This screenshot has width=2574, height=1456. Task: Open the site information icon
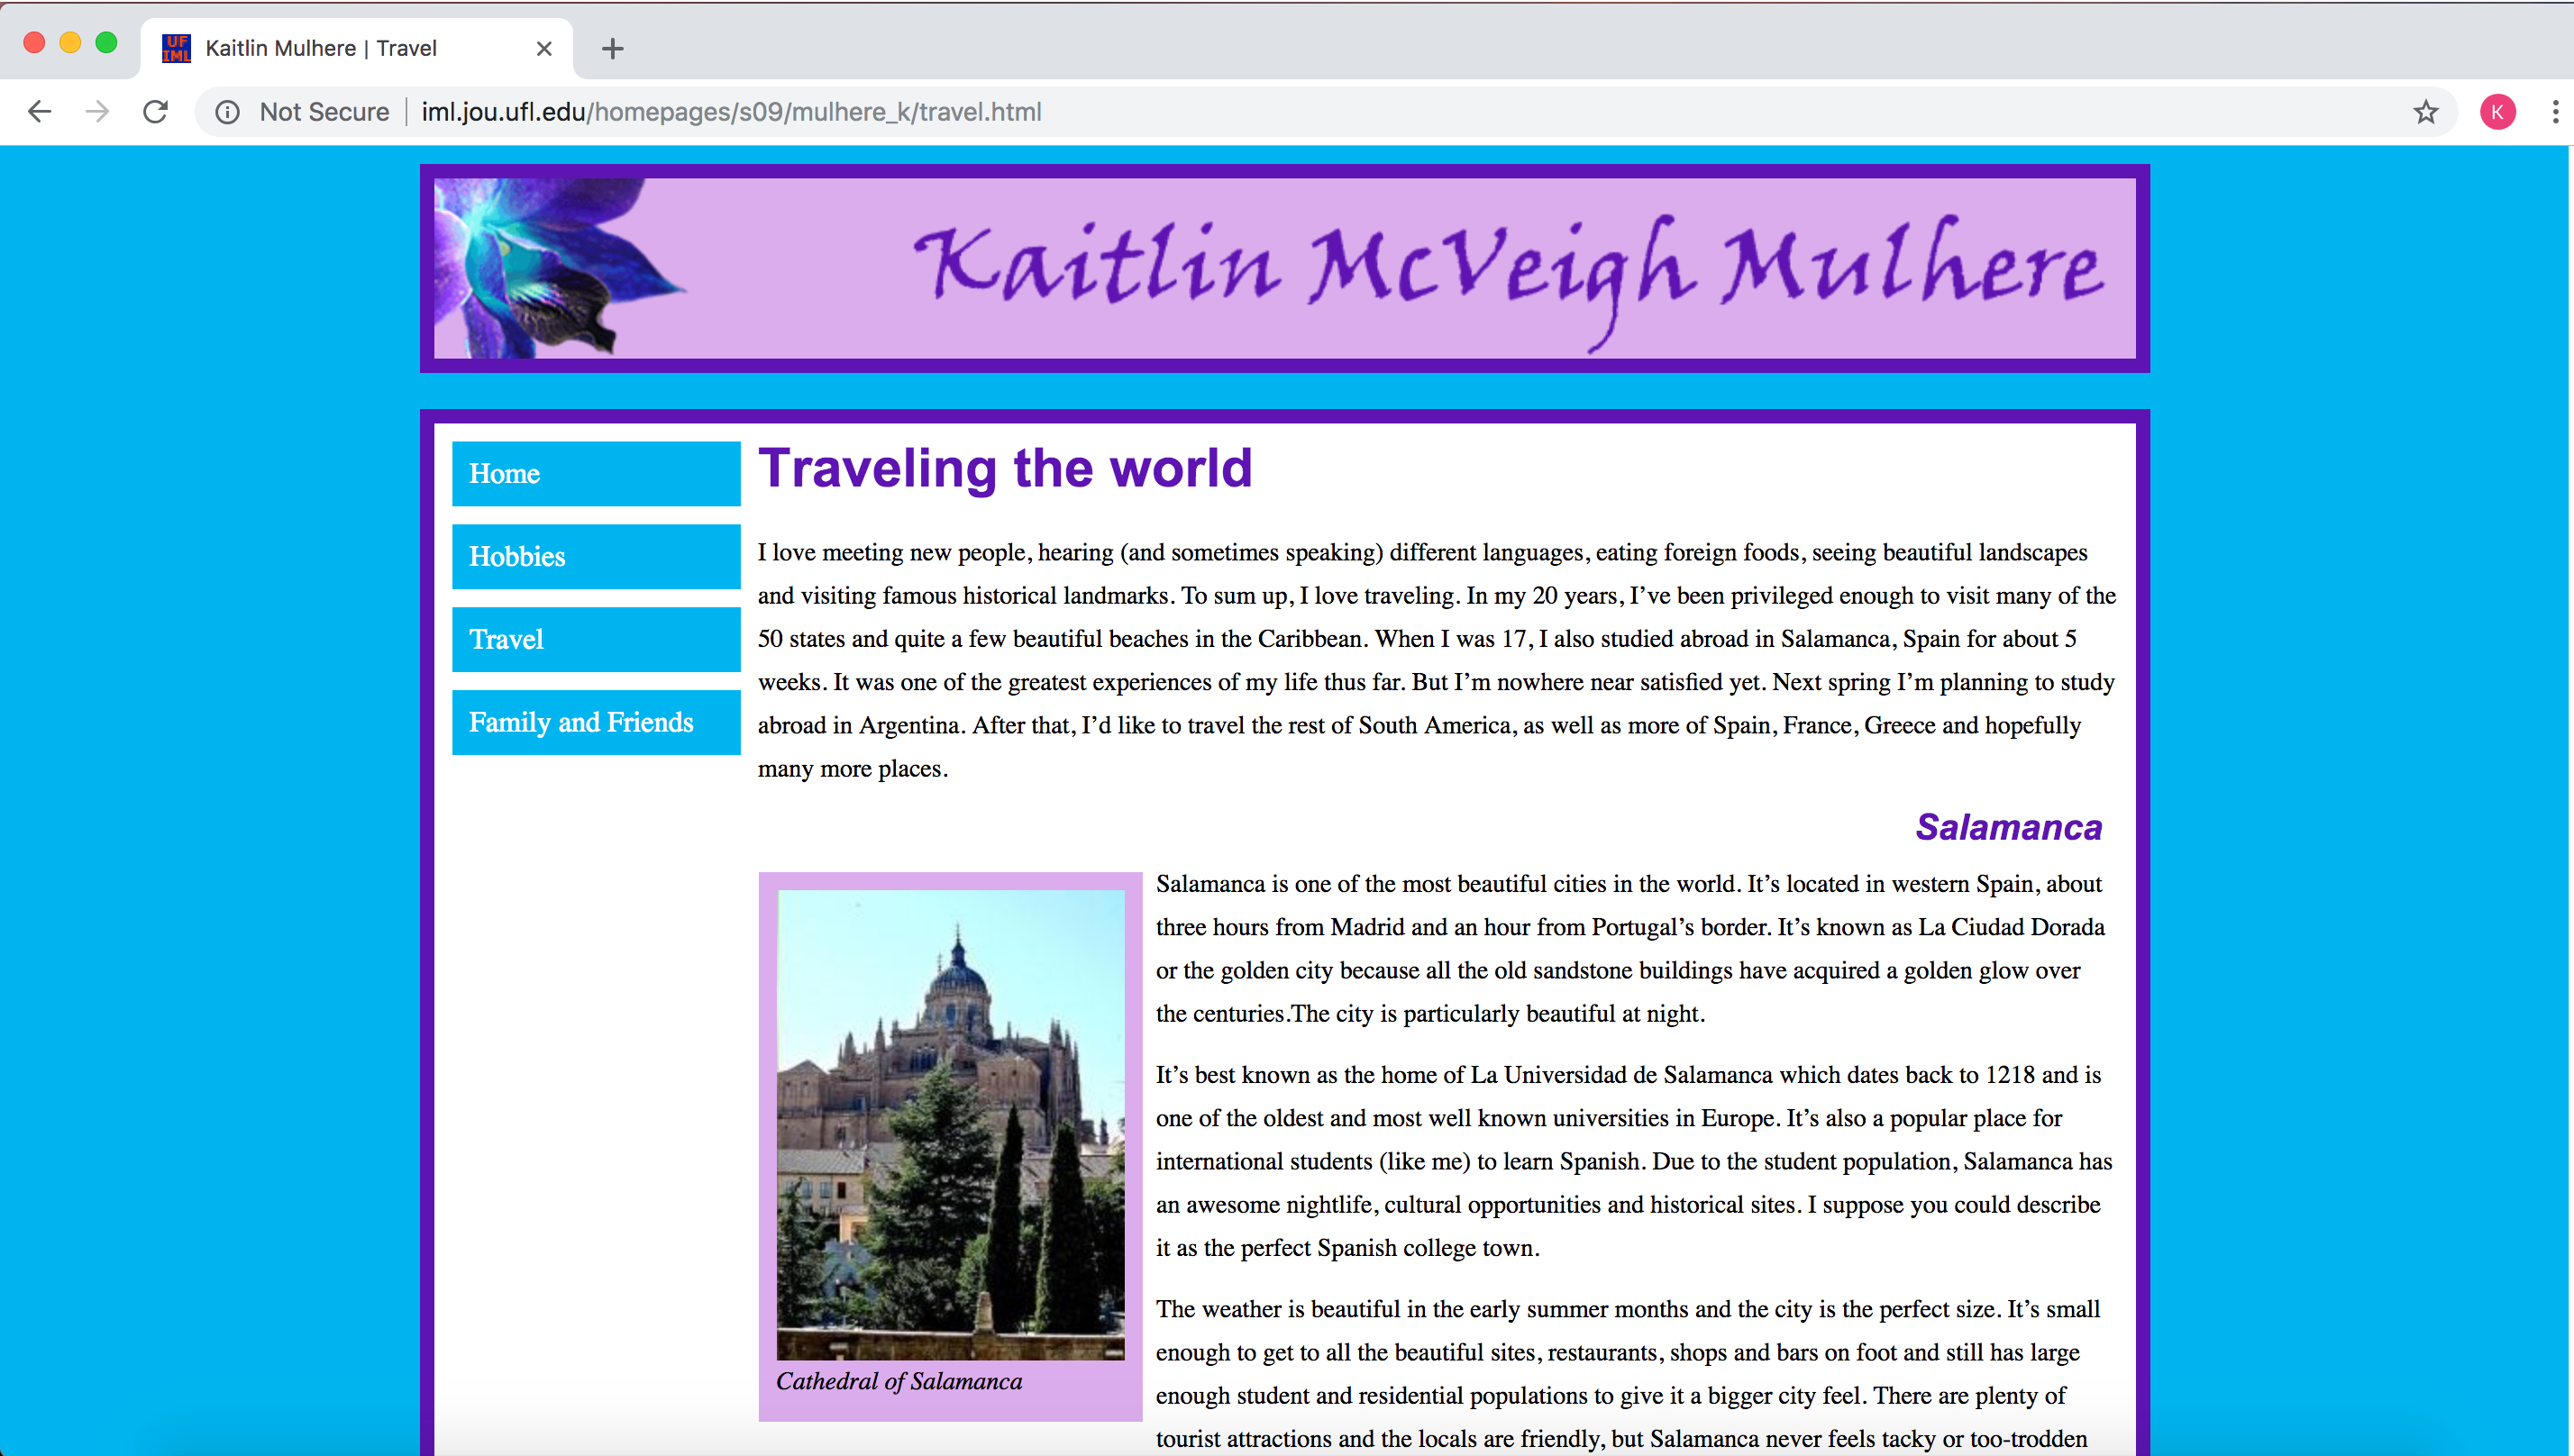click(228, 112)
